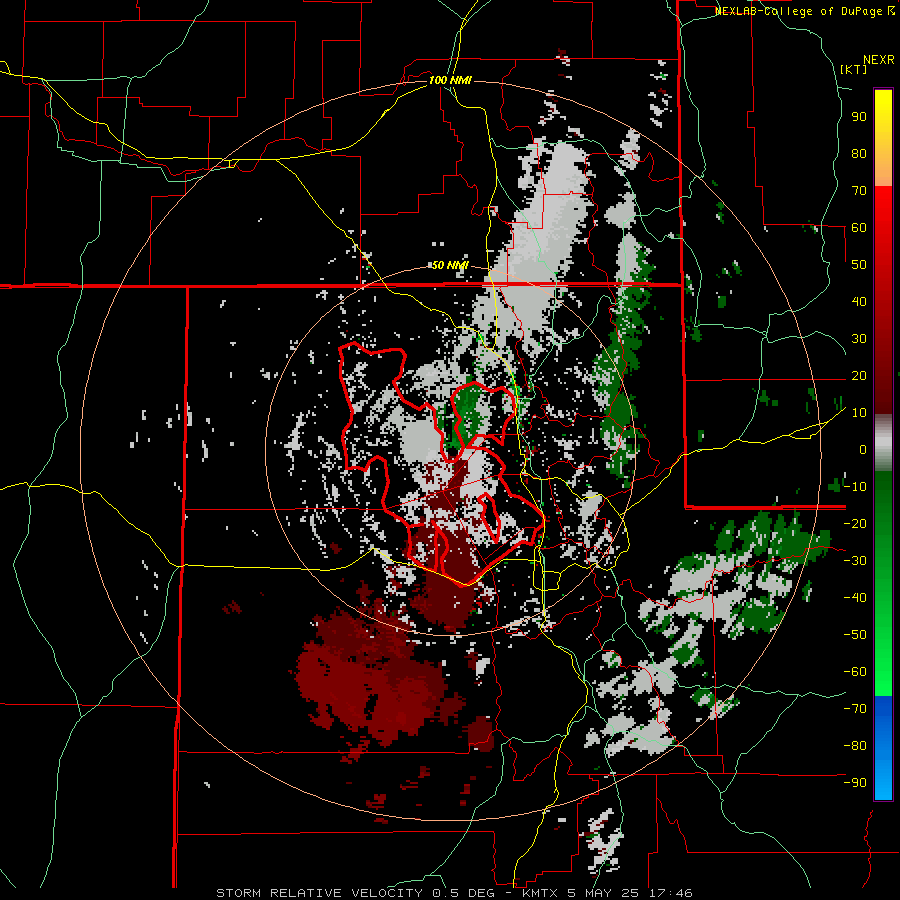
Task: Select the 20 value on the velocity scale
Action: [x=859, y=375]
